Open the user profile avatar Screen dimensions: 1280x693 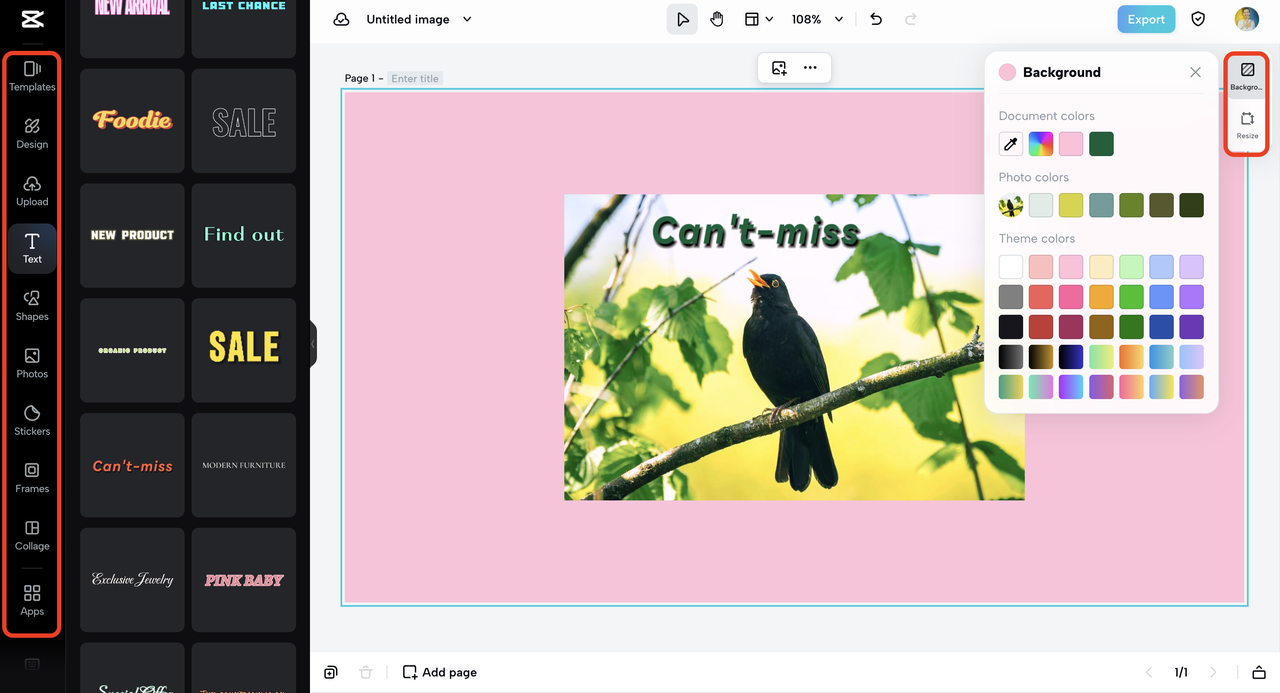point(1246,19)
